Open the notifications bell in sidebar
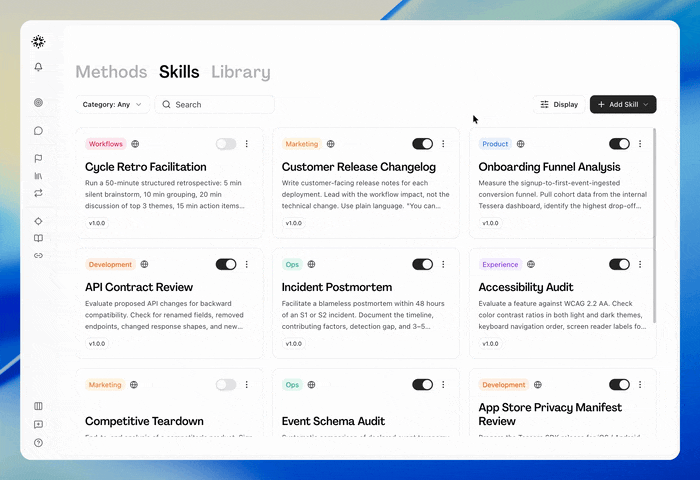This screenshot has width=700, height=480. click(x=38, y=67)
